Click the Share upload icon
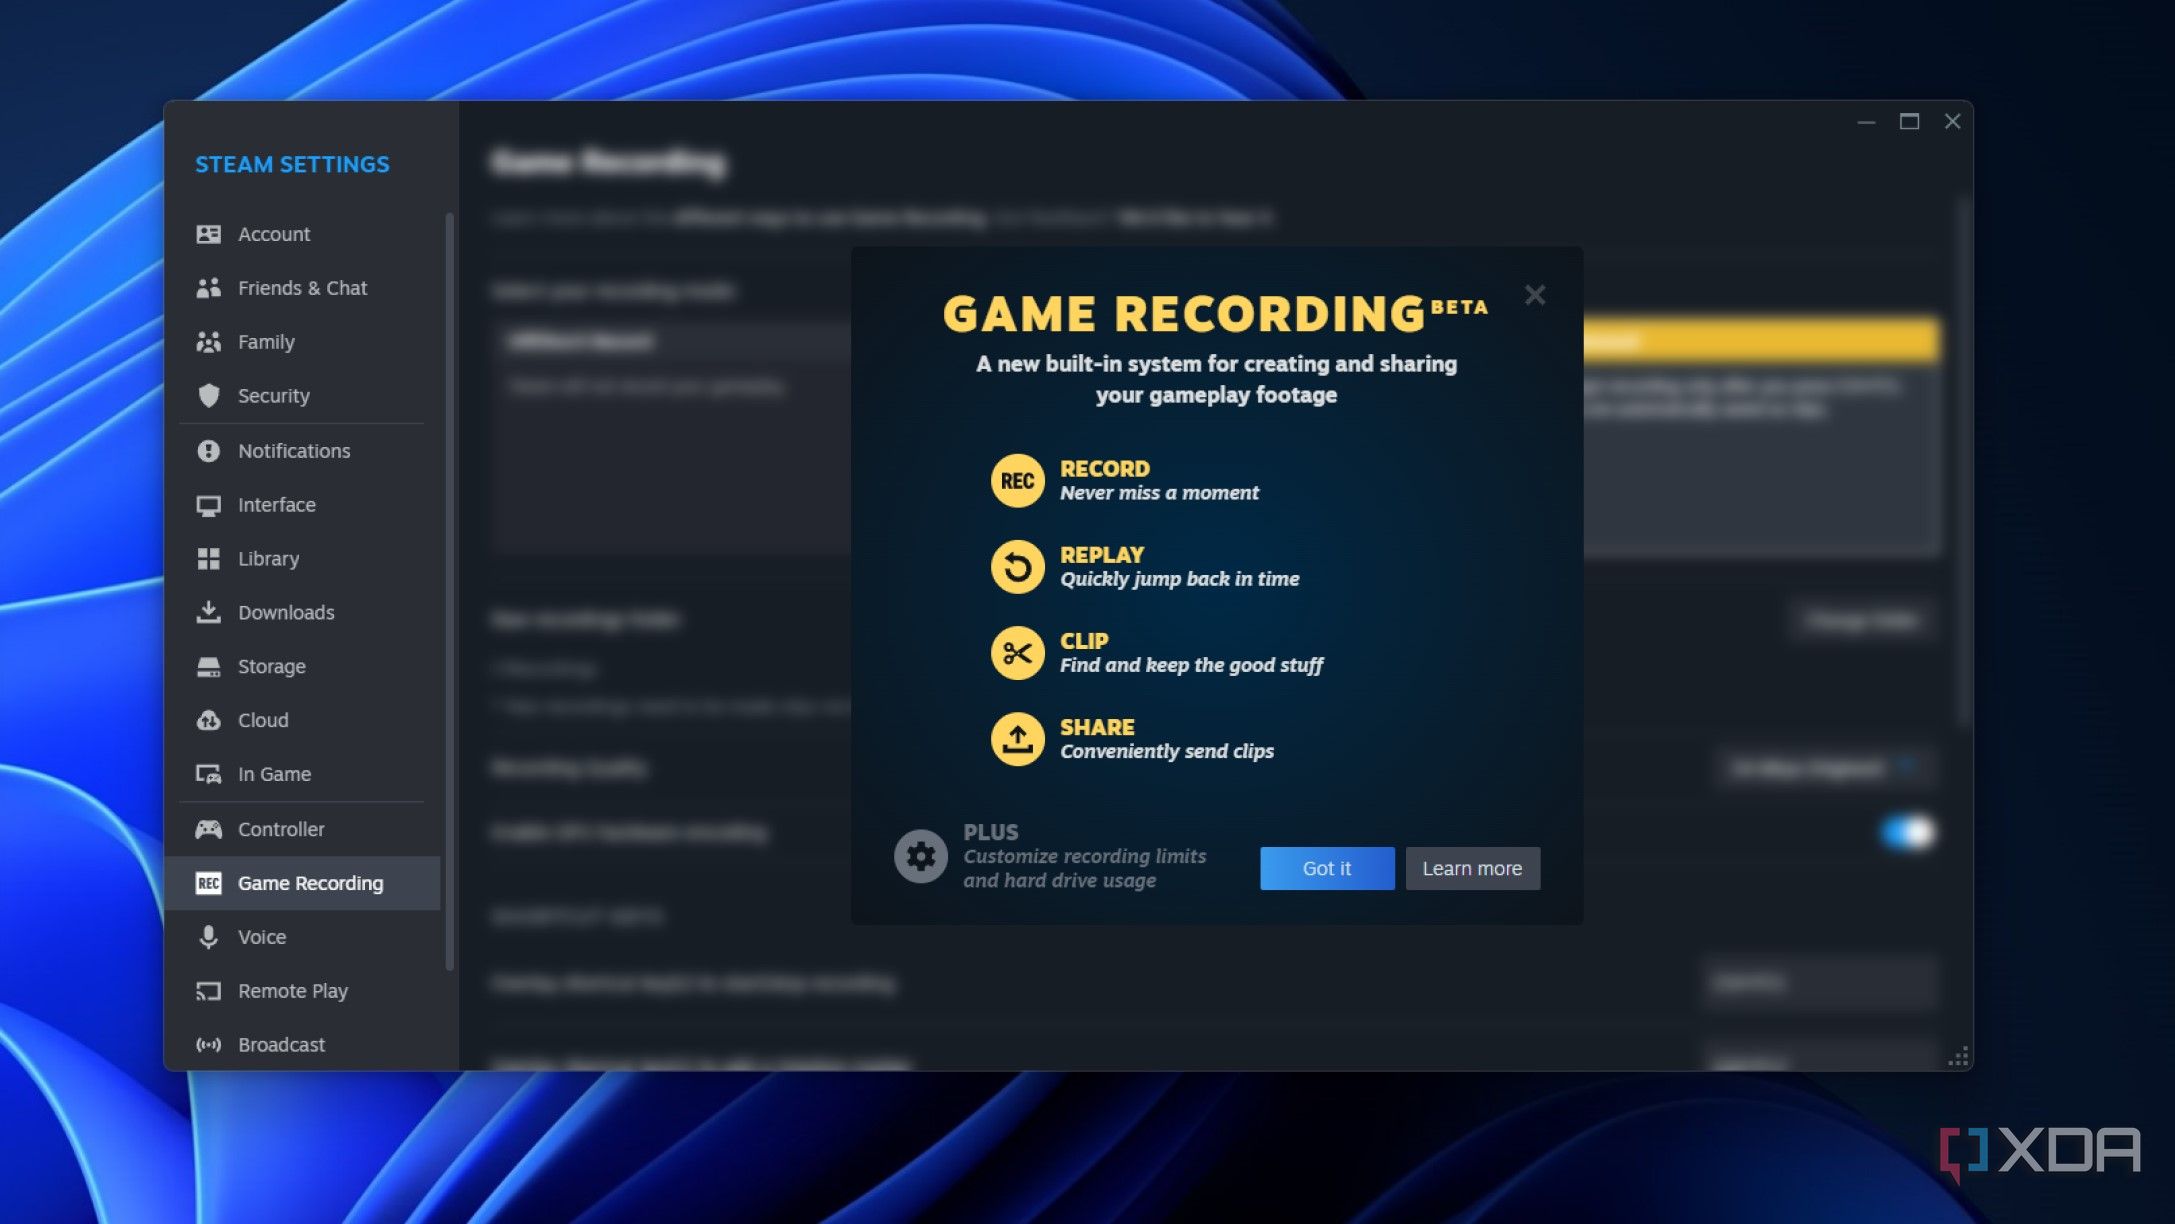This screenshot has width=2175, height=1224. [x=1016, y=740]
